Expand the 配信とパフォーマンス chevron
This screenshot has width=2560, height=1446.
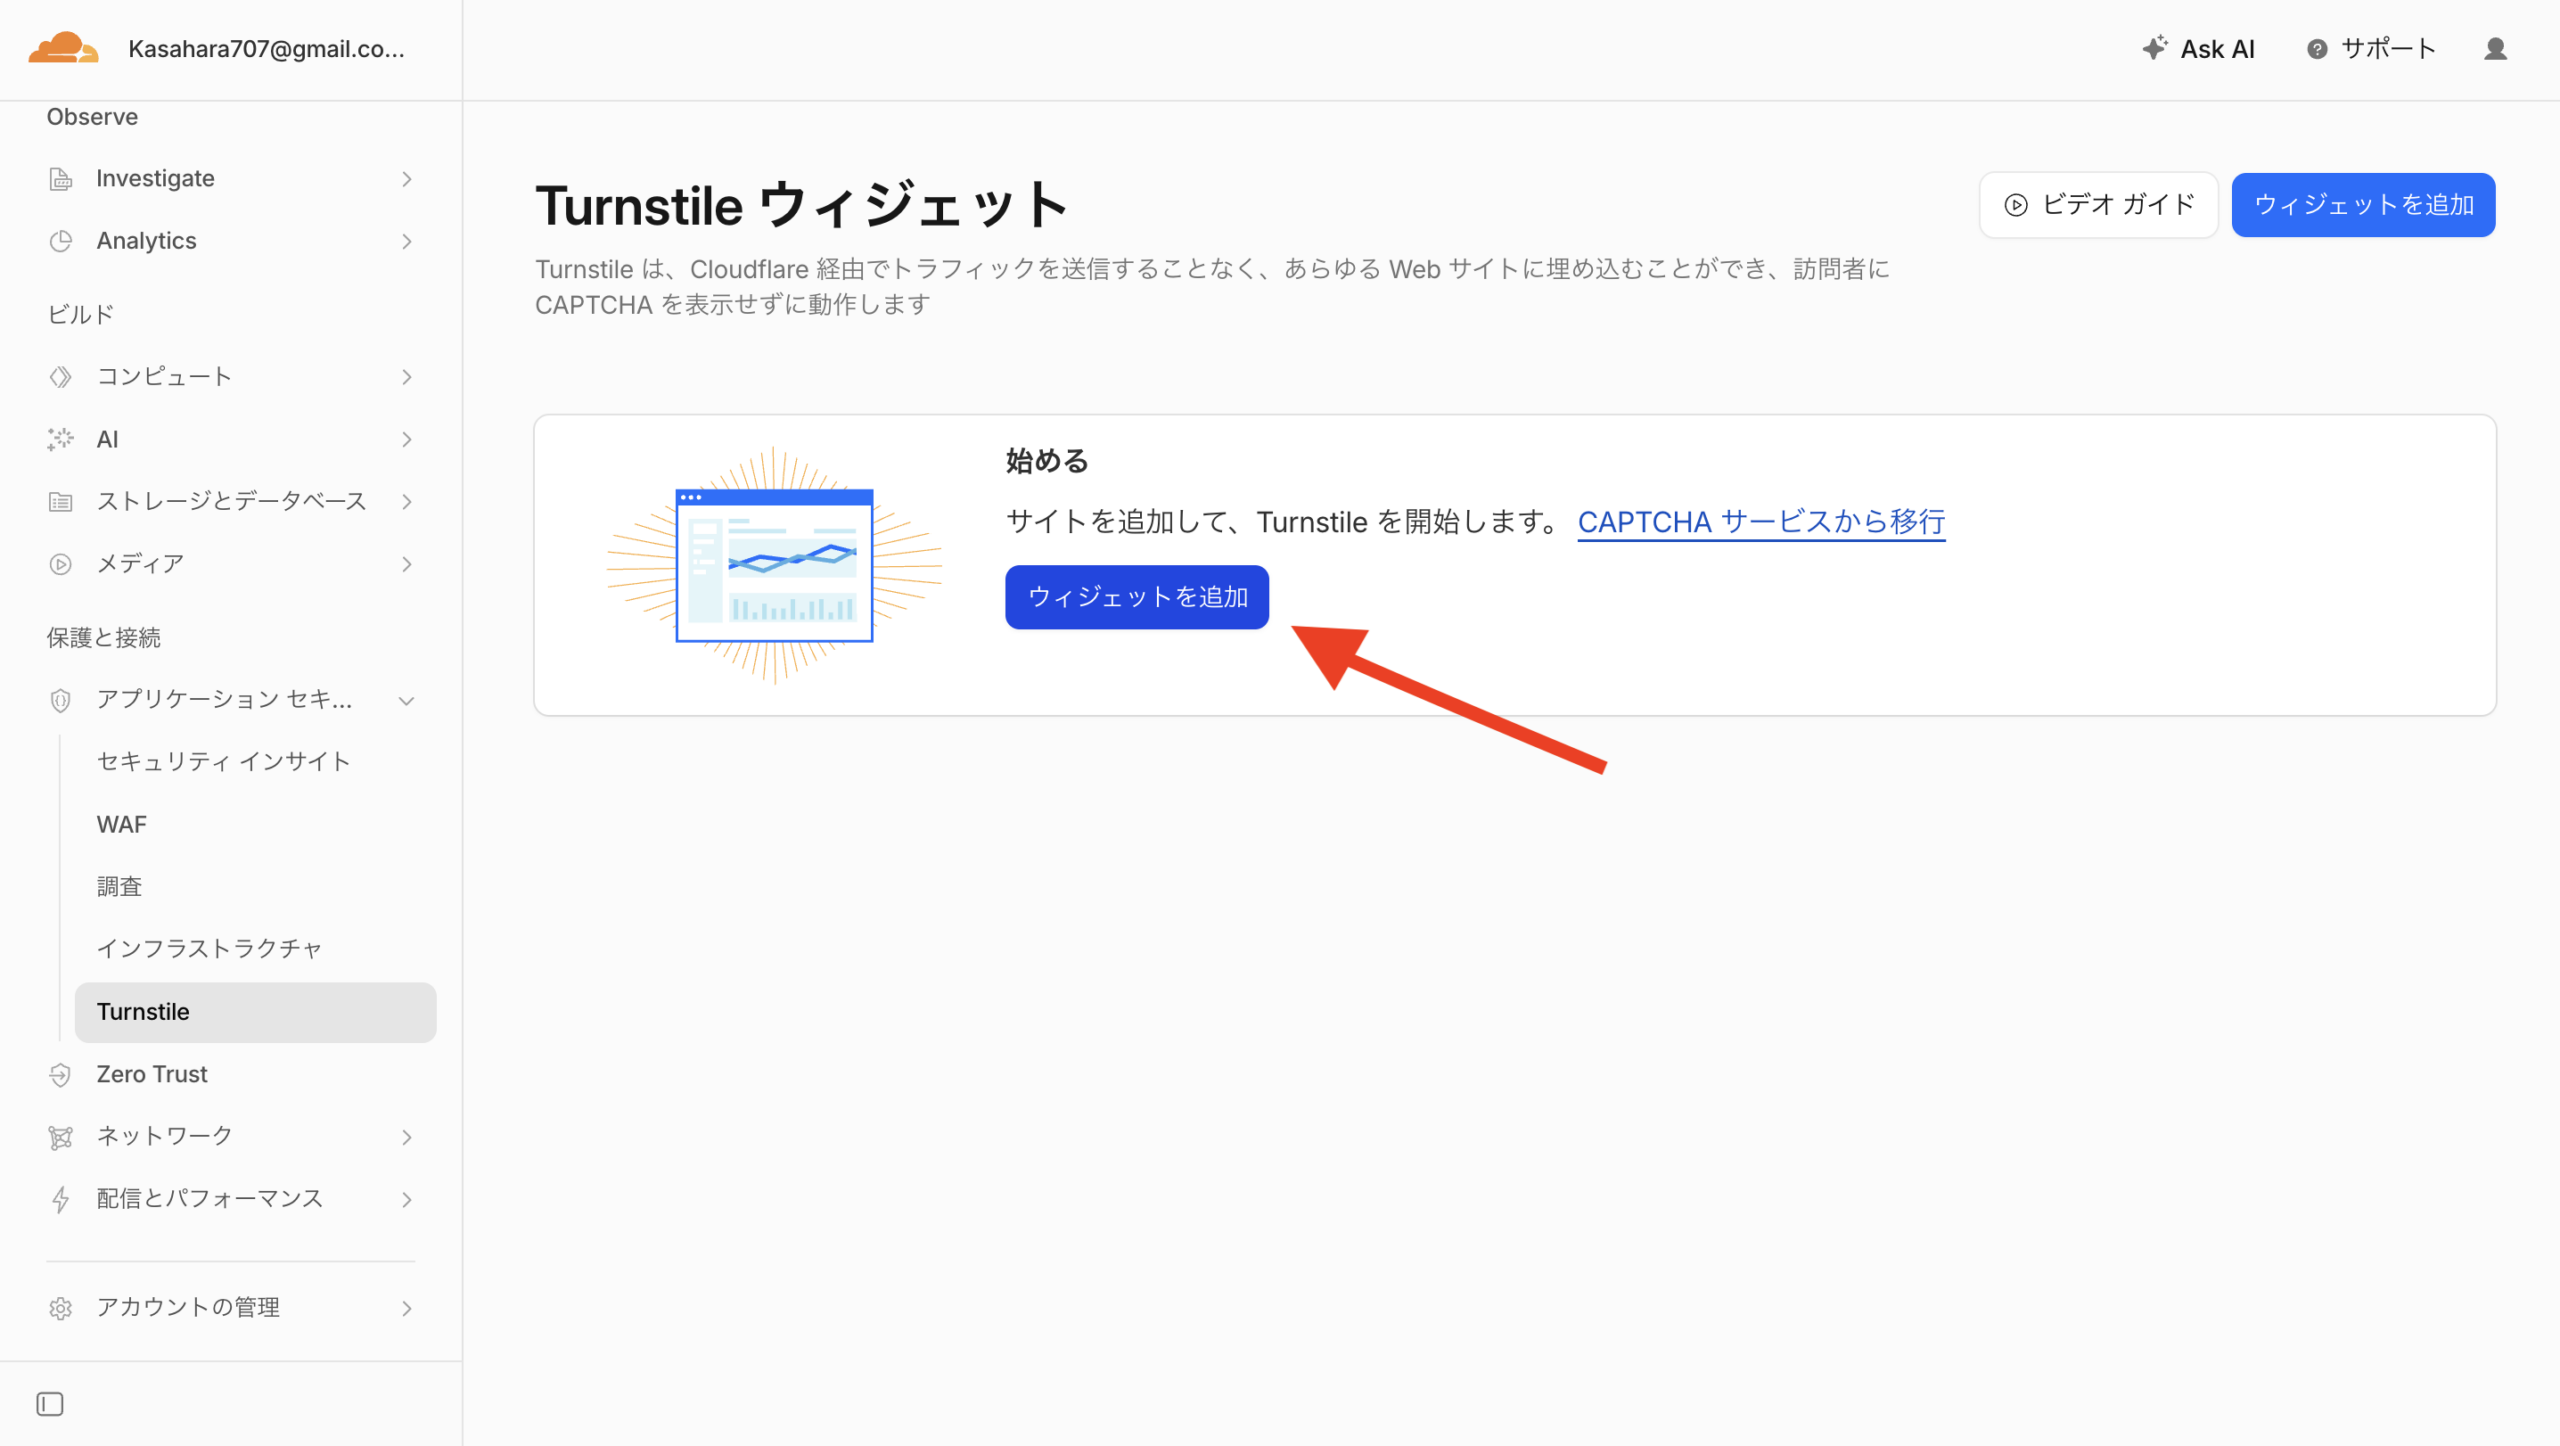point(407,1199)
